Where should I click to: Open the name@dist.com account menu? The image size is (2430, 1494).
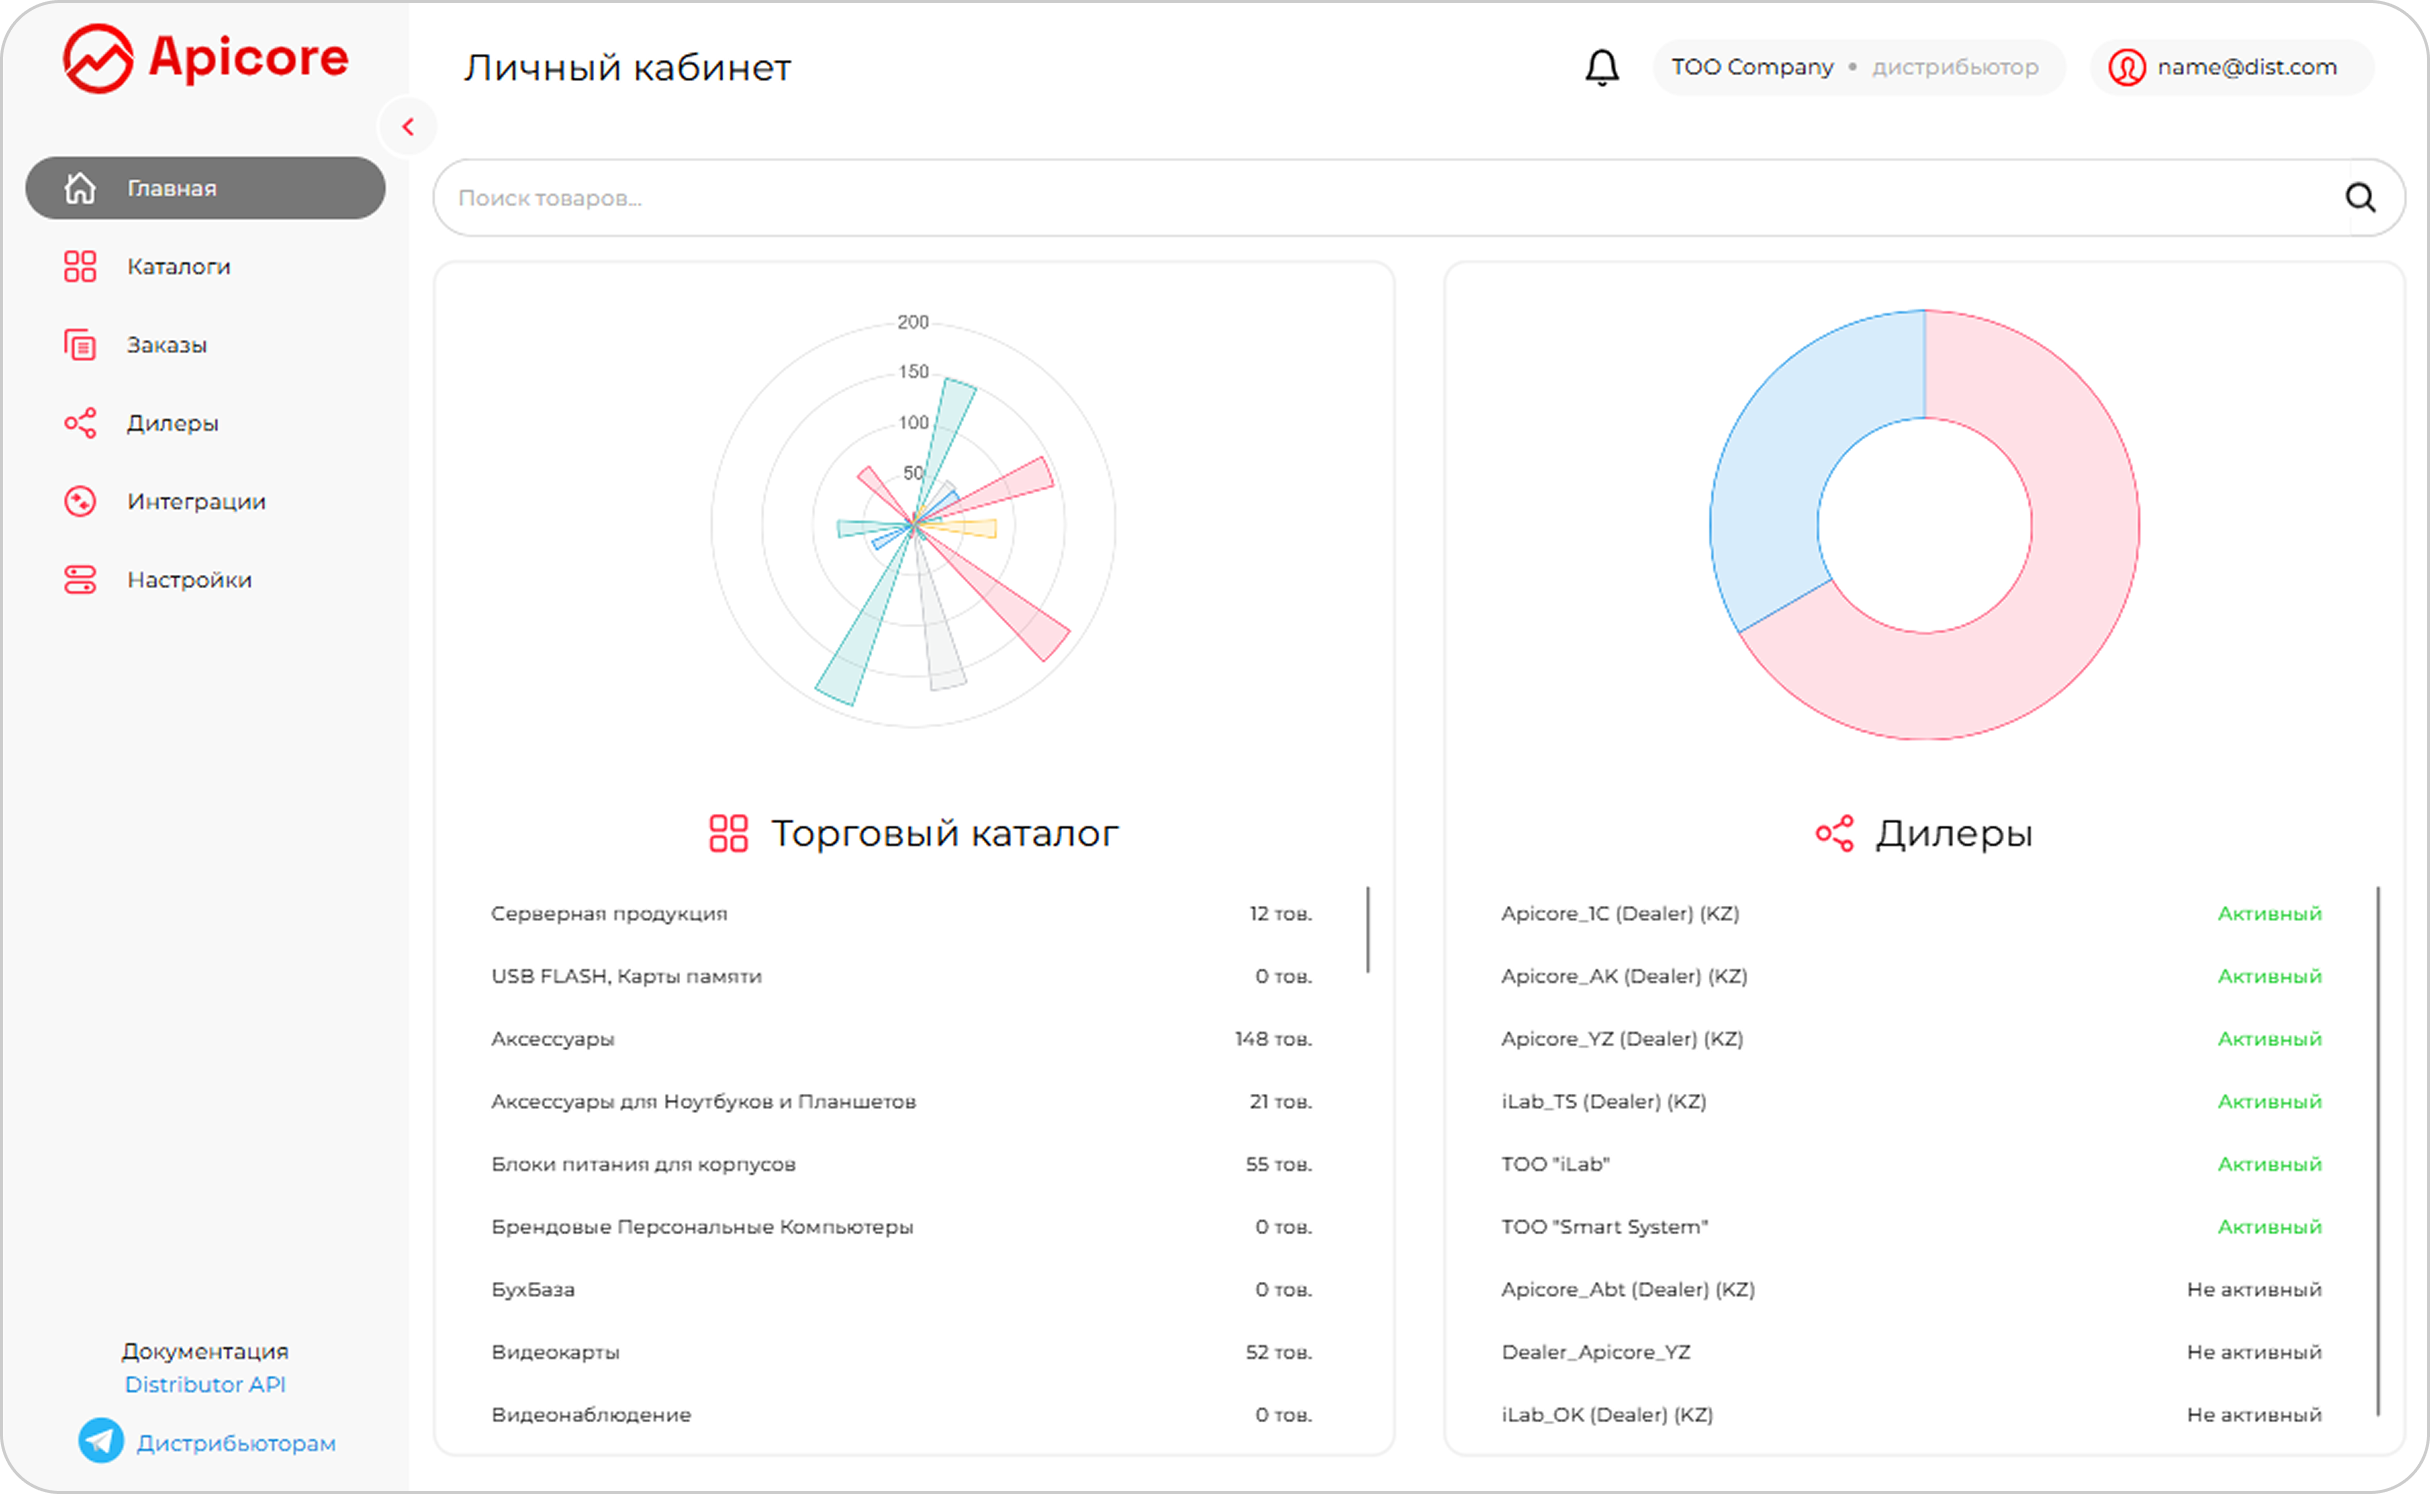pos(2232,67)
